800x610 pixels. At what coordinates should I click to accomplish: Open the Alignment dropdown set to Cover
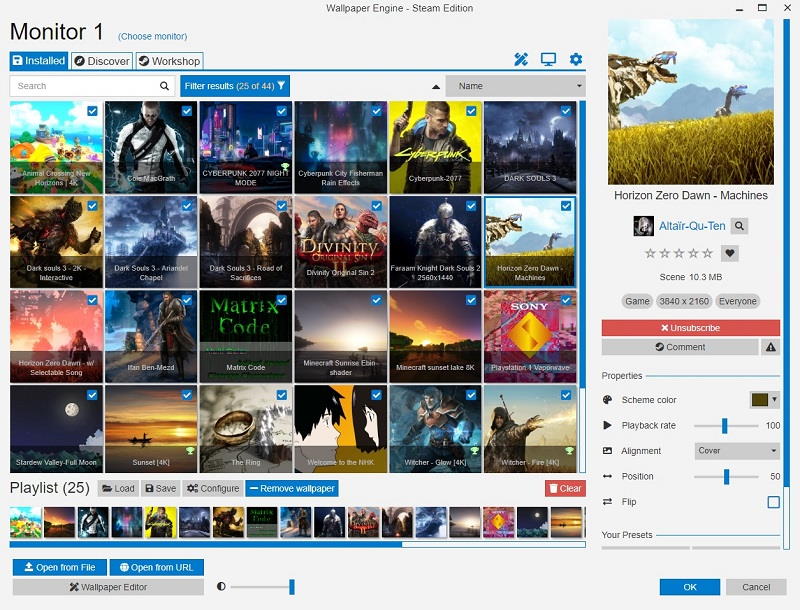(x=737, y=451)
